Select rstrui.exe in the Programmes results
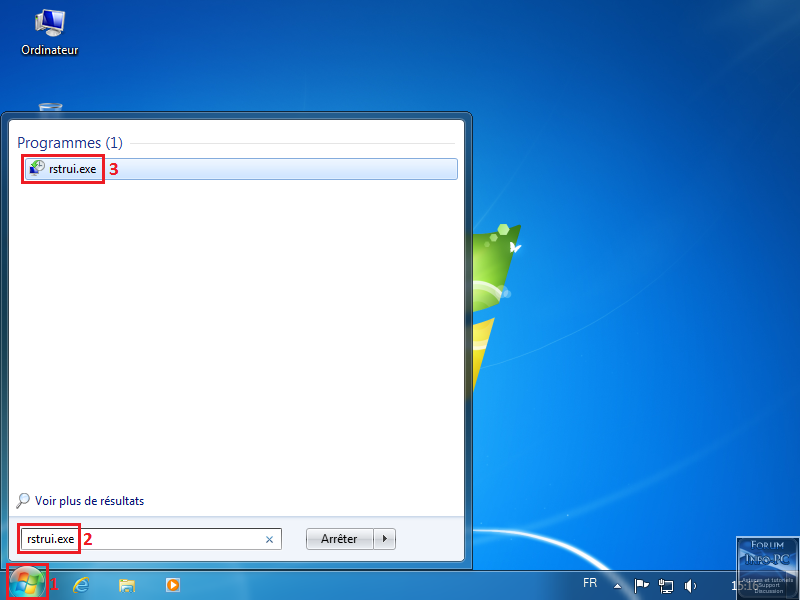Viewport: 800px width, 600px height. (73, 169)
